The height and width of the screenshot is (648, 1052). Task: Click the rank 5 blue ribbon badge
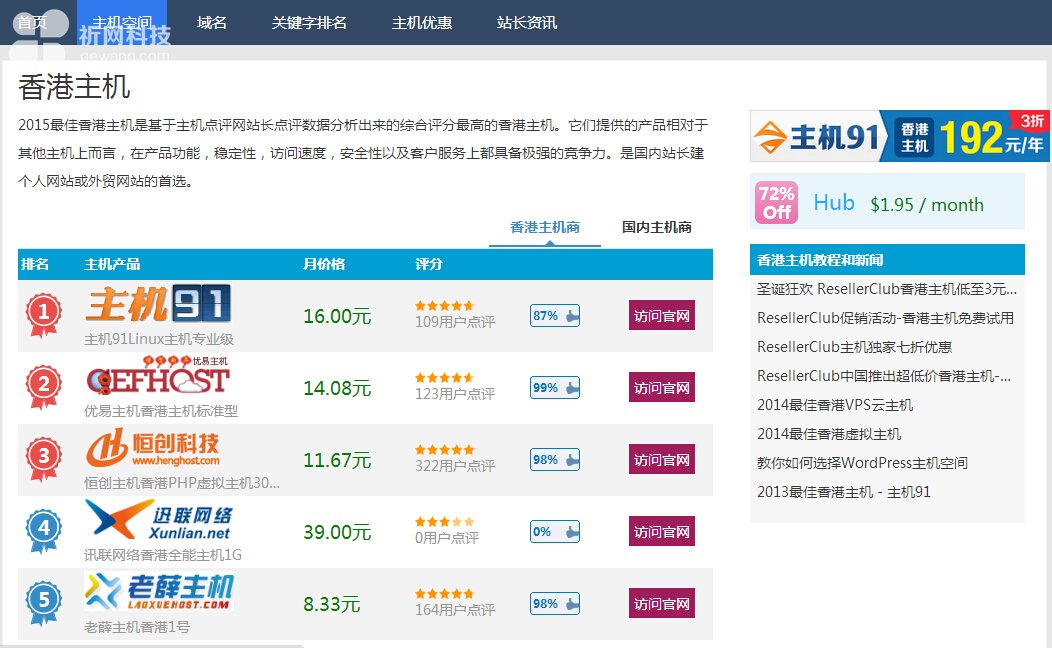point(44,602)
